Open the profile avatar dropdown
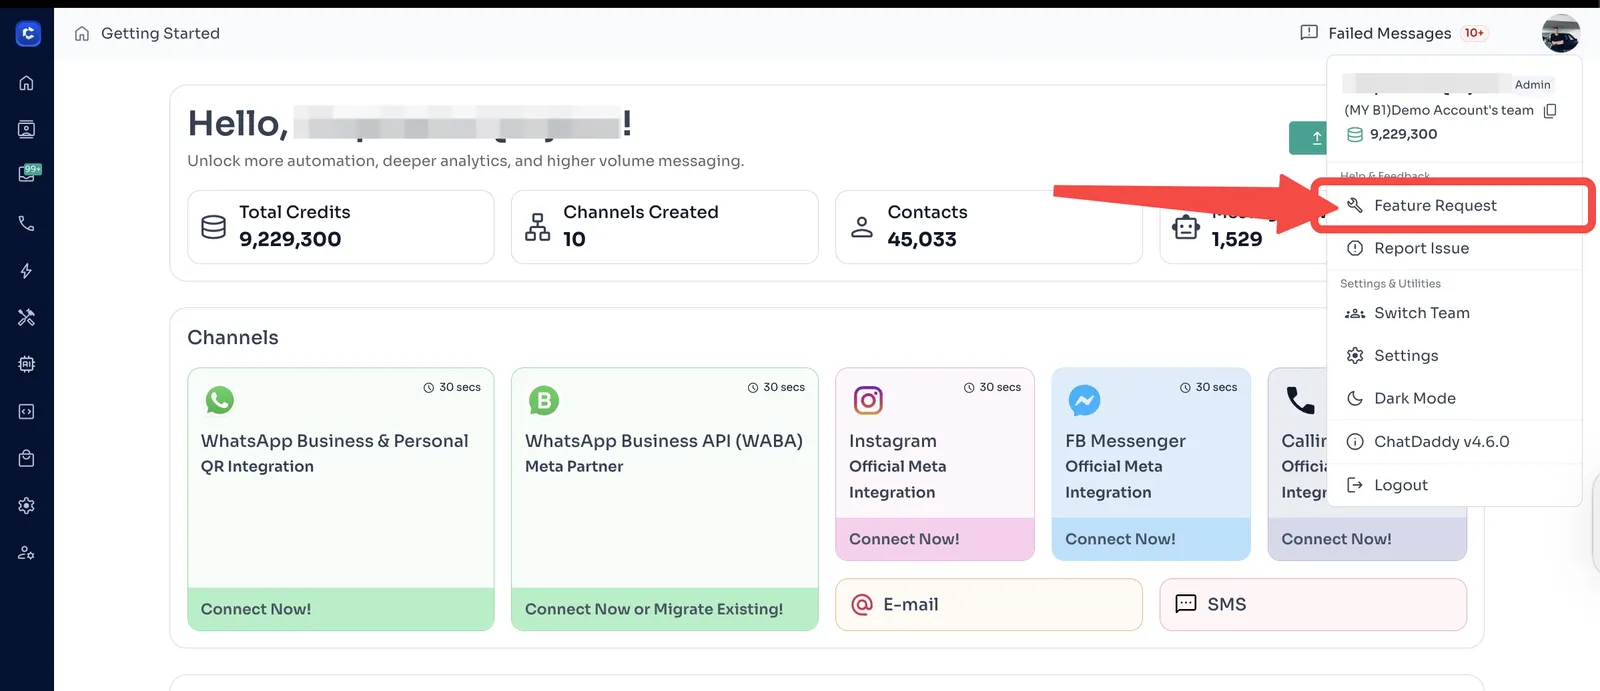1600x691 pixels. (1560, 34)
